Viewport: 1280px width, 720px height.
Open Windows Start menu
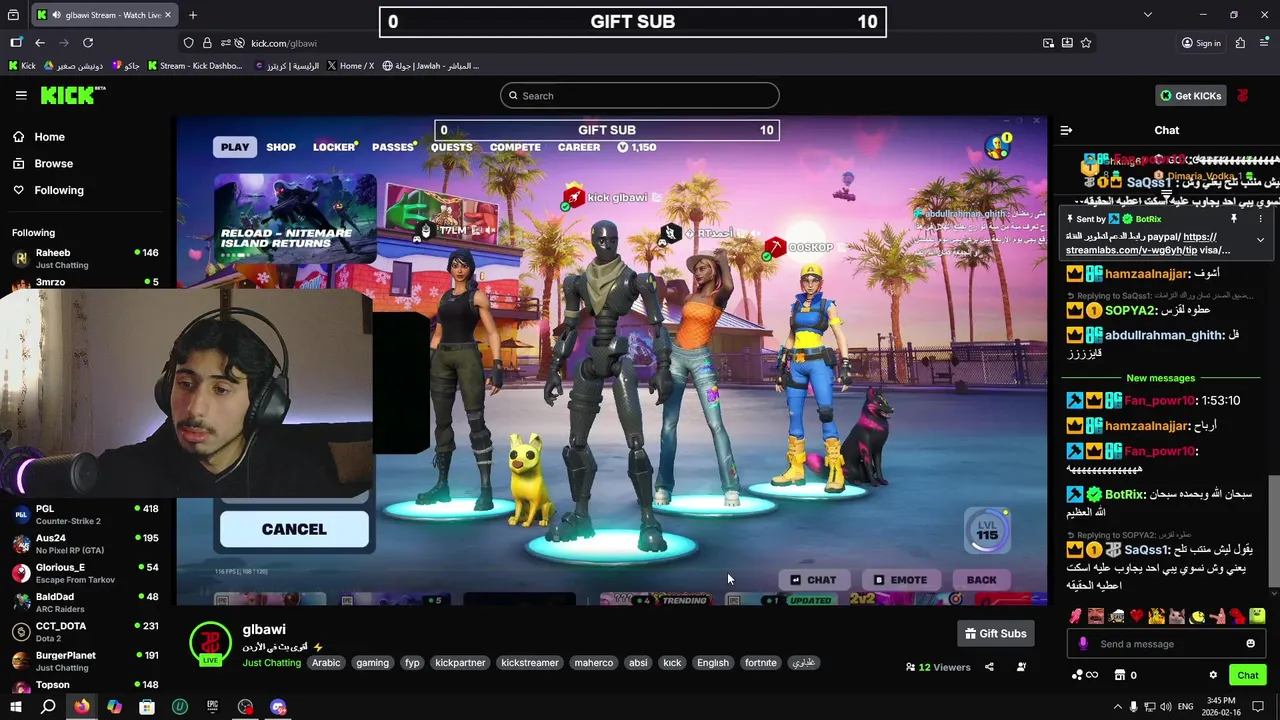(14, 707)
